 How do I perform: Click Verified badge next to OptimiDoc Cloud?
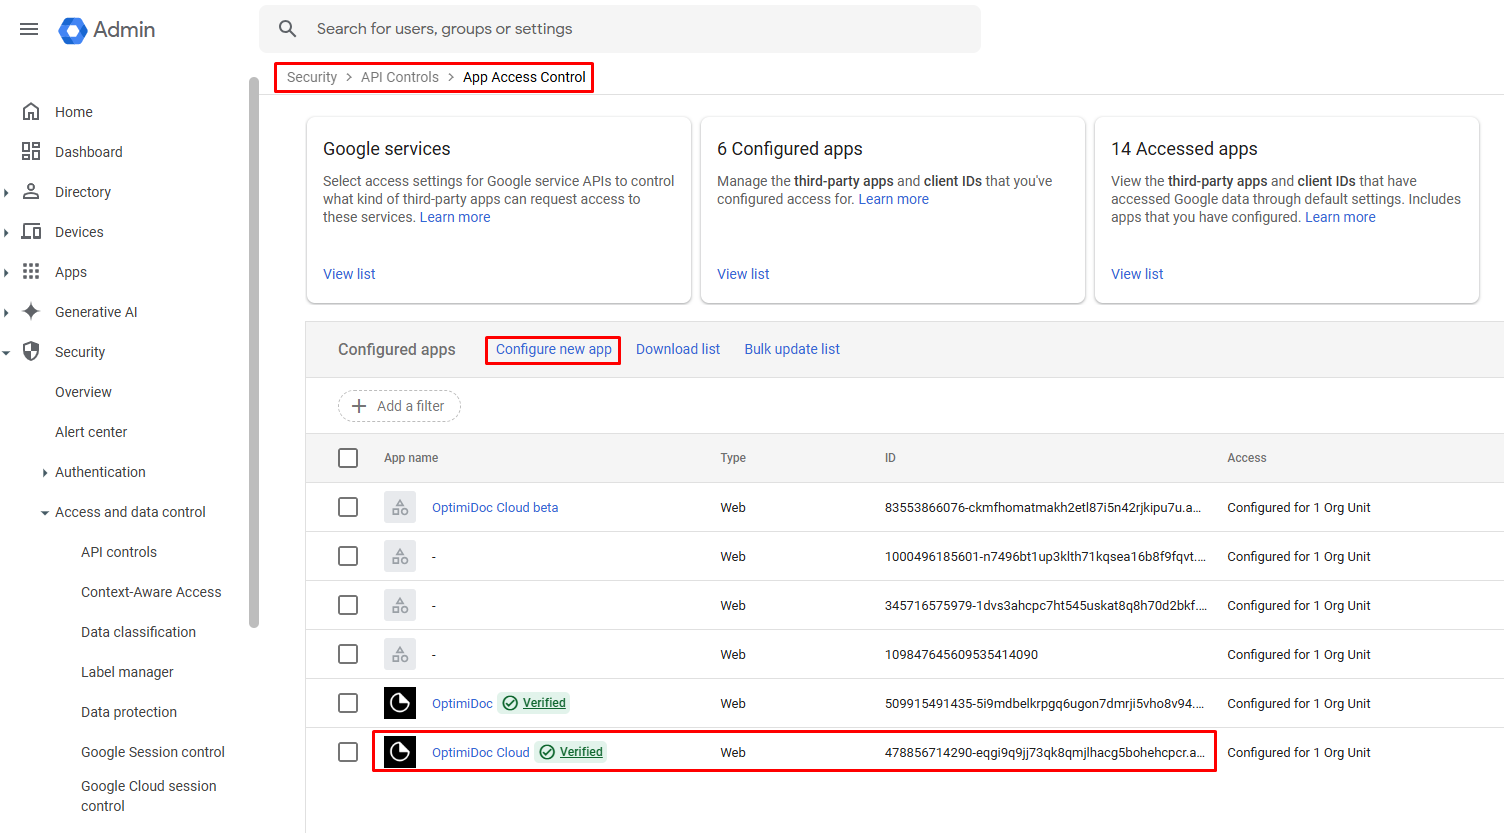pyautogui.click(x=571, y=752)
